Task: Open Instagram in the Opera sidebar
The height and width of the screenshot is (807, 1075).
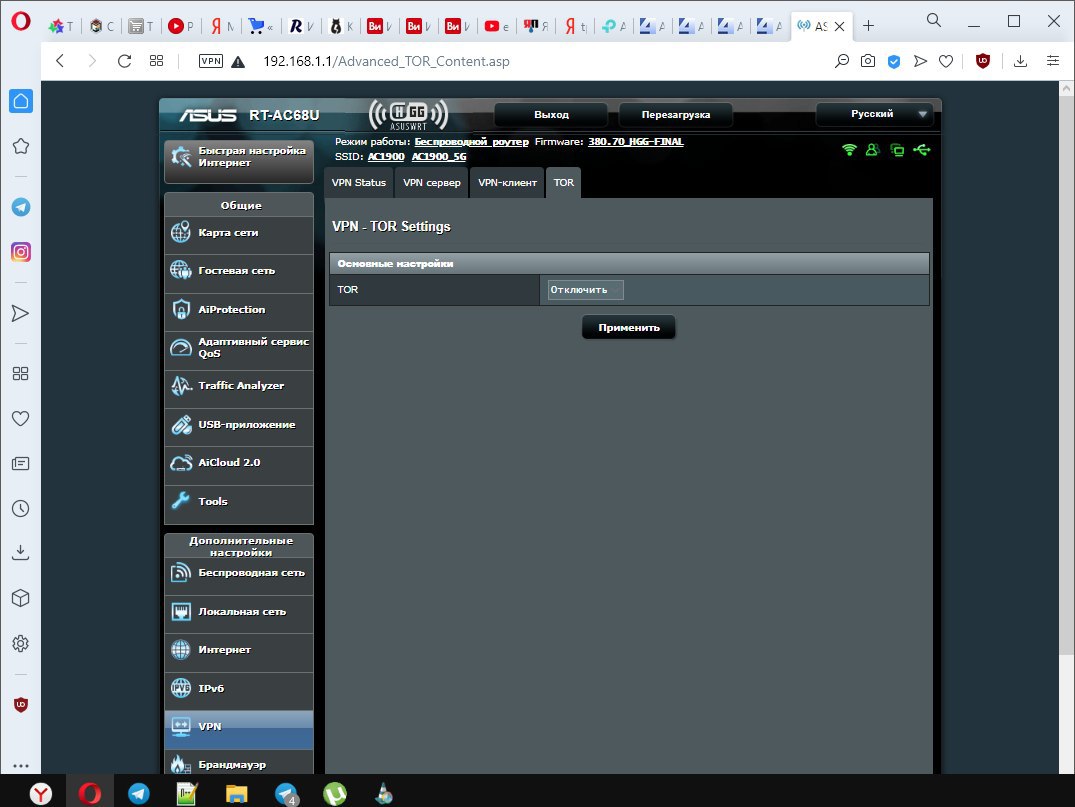Action: (x=21, y=252)
